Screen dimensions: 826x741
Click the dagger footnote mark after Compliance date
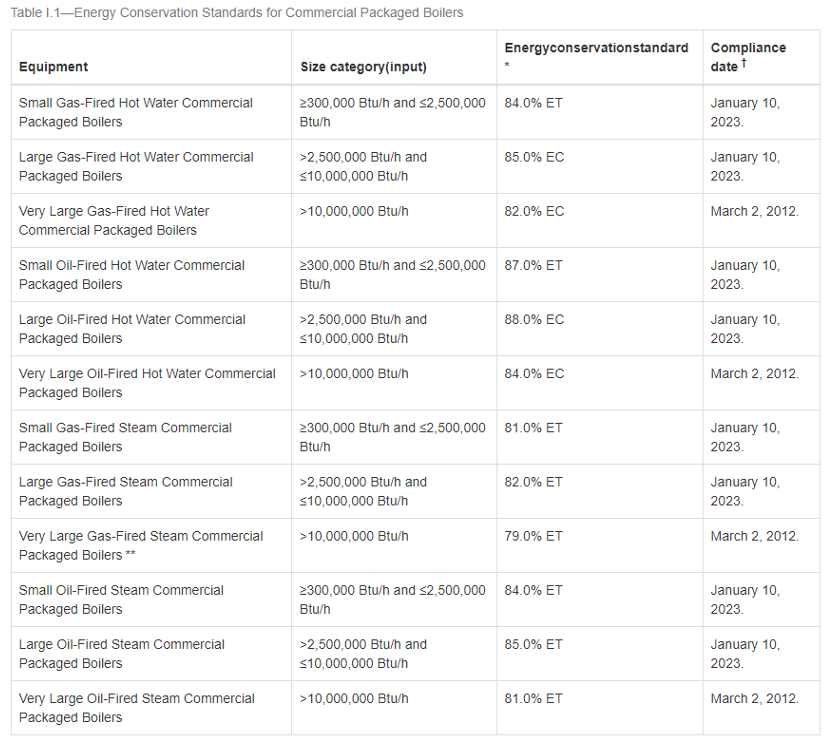(743, 63)
